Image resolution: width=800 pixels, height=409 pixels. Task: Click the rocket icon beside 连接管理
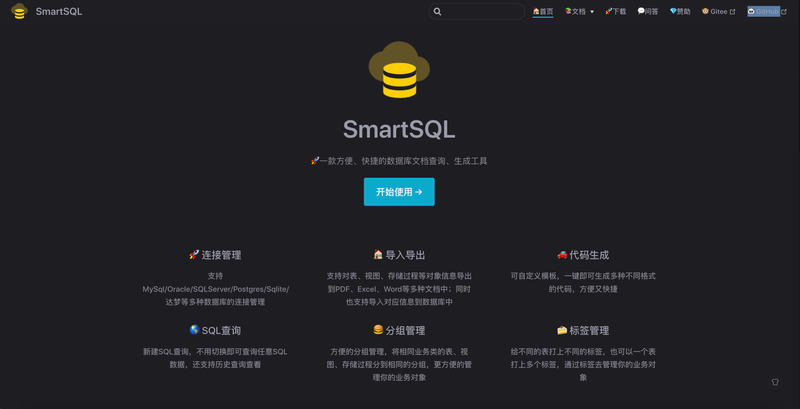pyautogui.click(x=194, y=254)
